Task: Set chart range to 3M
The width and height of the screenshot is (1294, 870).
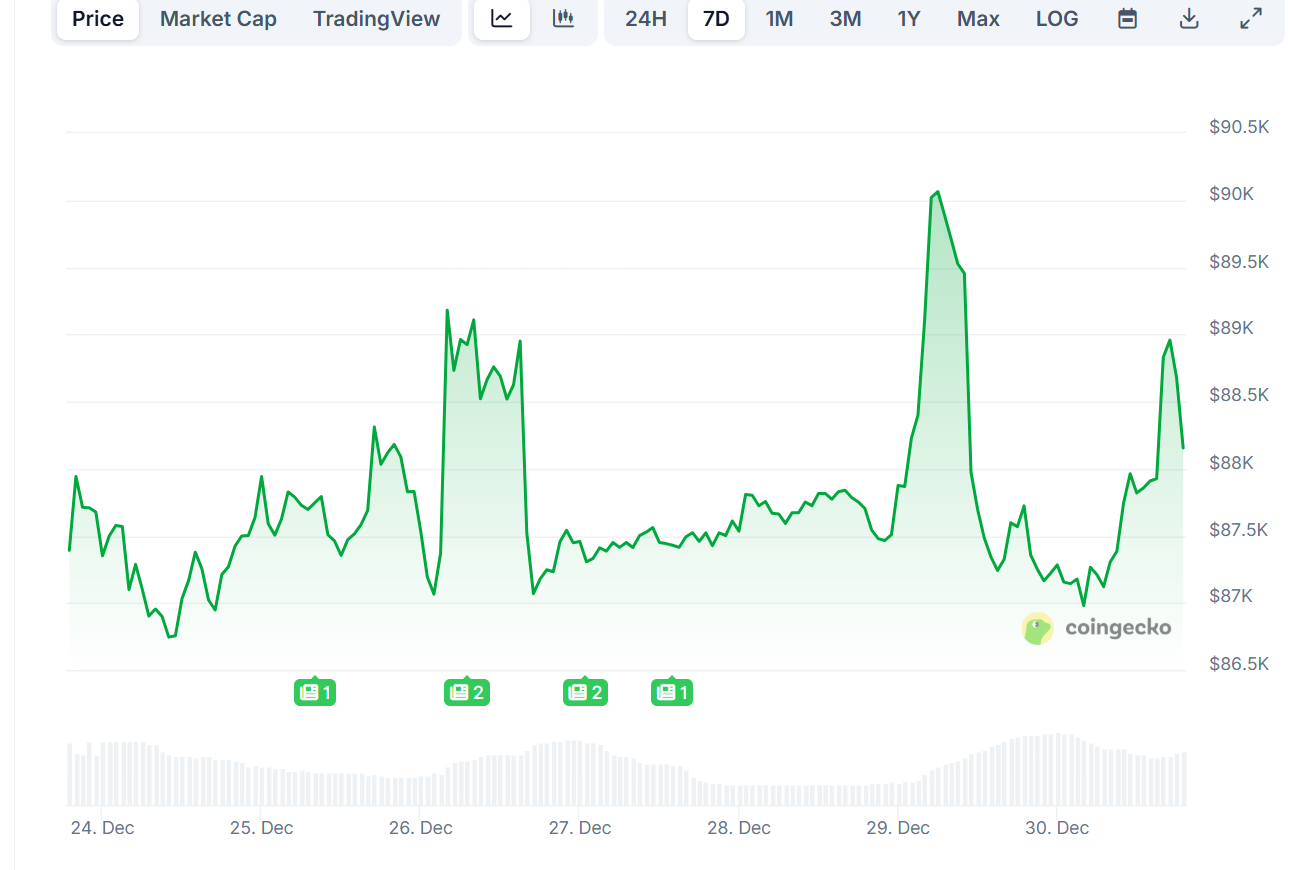Action: (845, 19)
